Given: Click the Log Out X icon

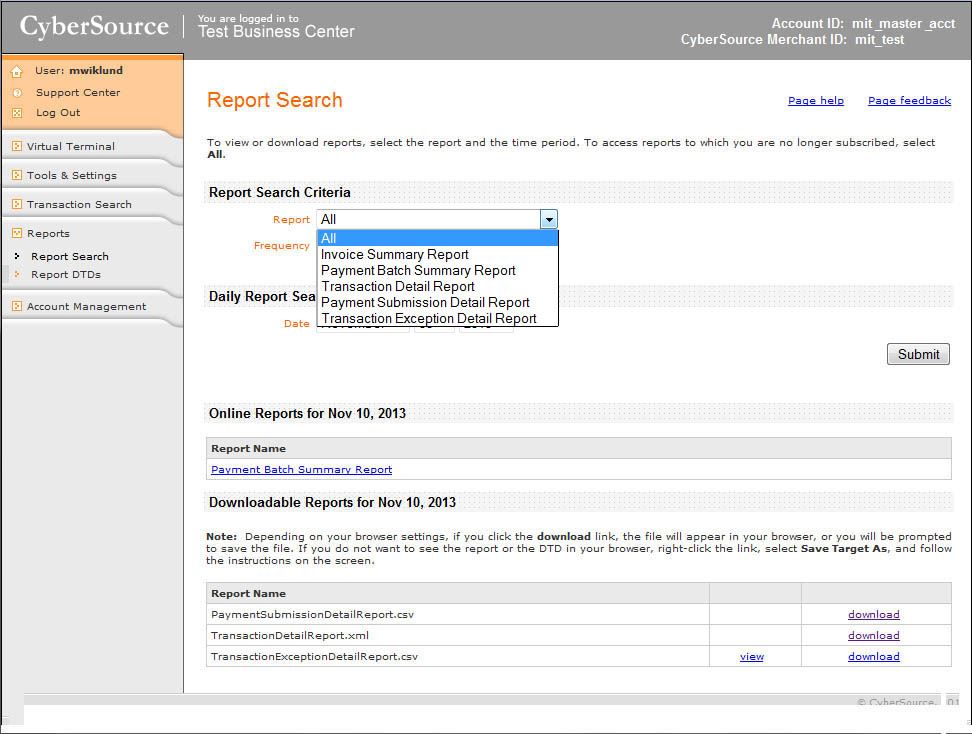Looking at the screenshot, I should coord(16,113).
